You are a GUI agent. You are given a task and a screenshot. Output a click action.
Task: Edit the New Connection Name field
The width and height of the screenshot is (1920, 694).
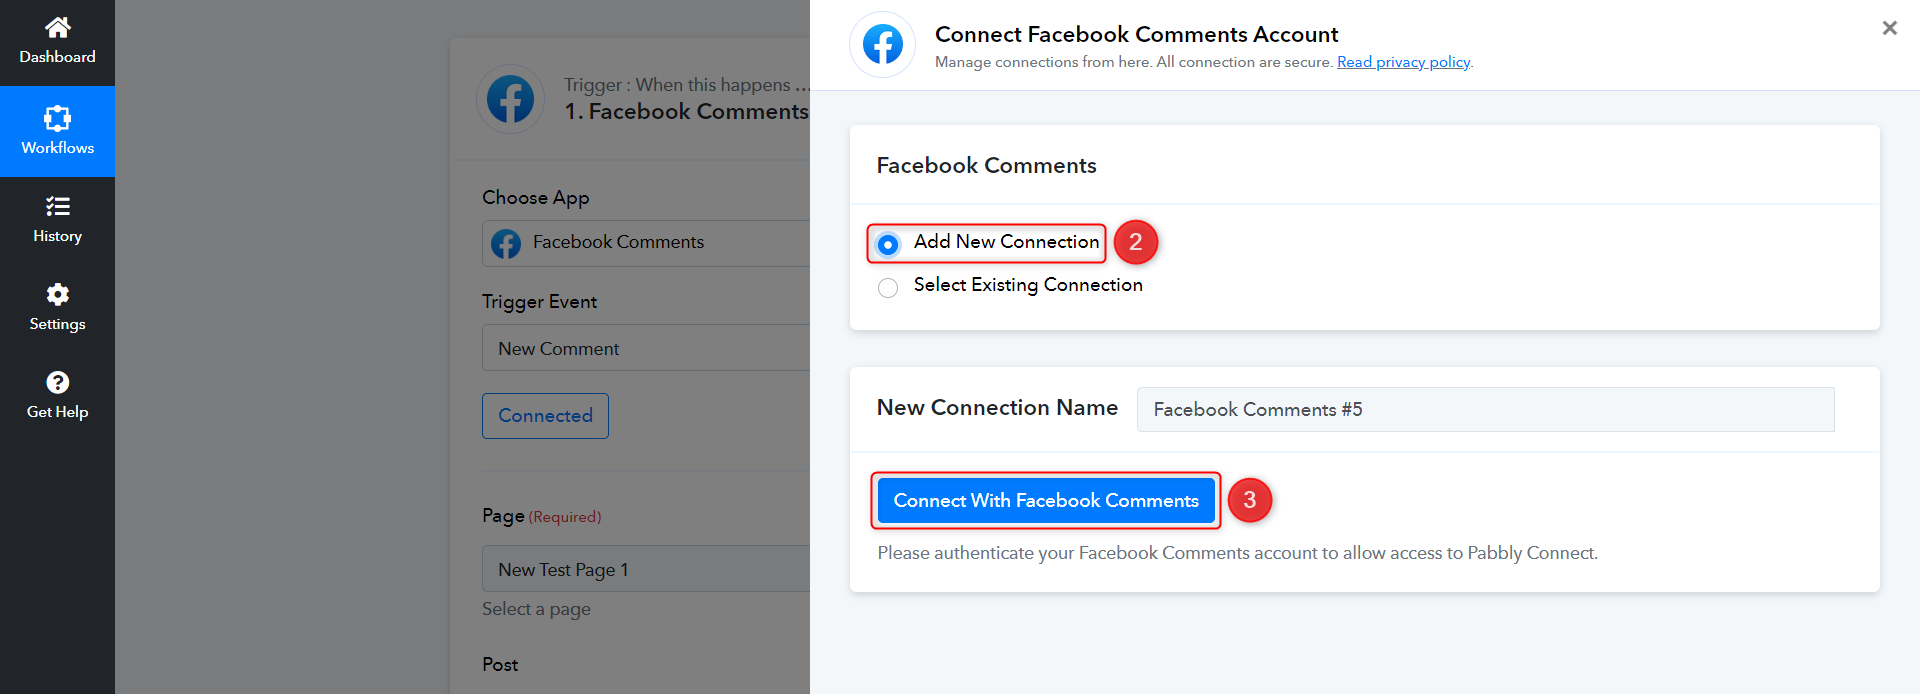(x=1485, y=409)
